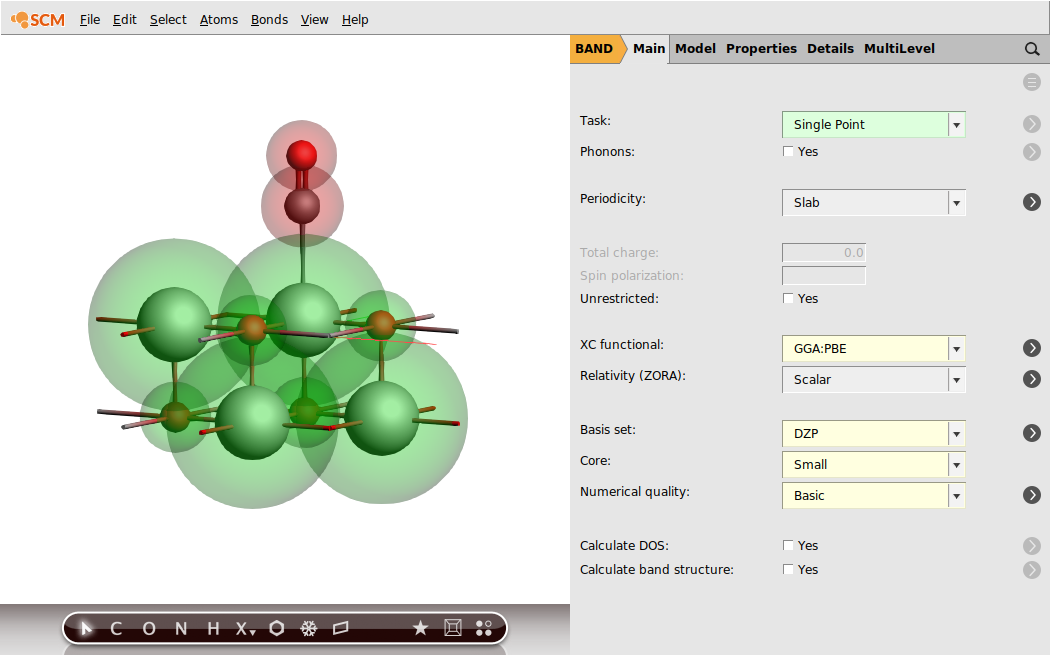This screenshot has width=1050, height=655.
Task: Choose the carbon C atom tool
Action: pos(116,628)
